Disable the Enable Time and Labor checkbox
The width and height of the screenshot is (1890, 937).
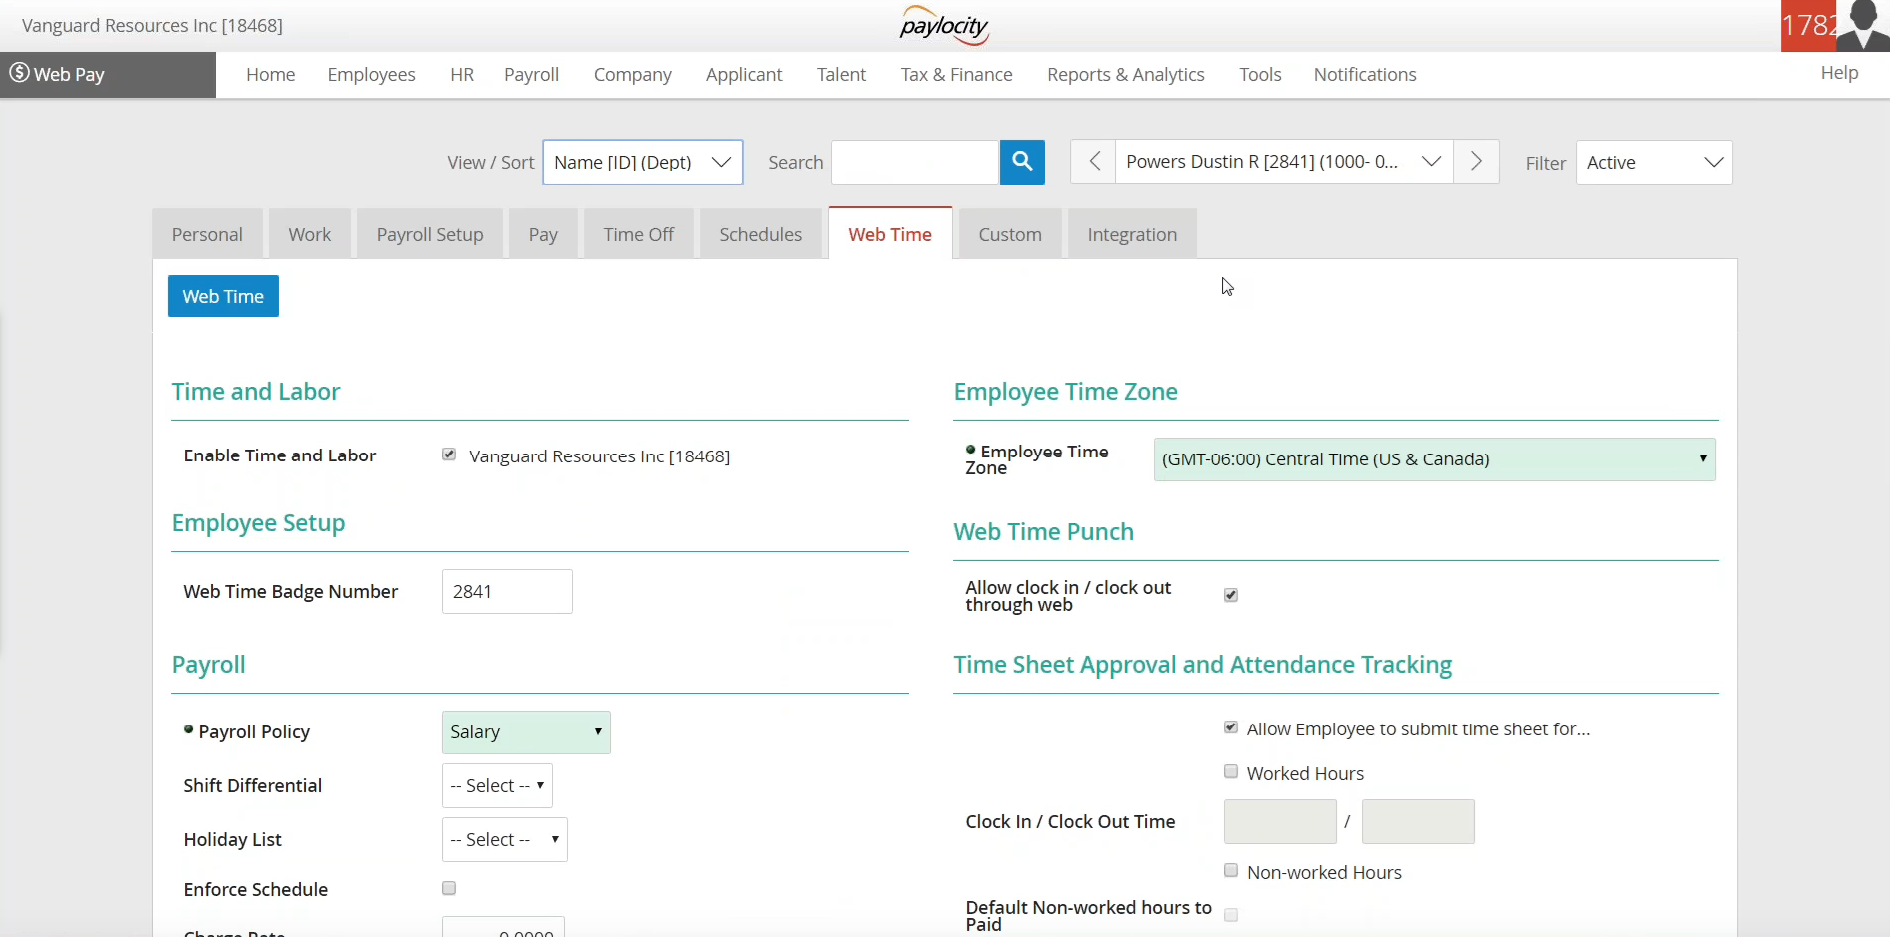pos(448,454)
